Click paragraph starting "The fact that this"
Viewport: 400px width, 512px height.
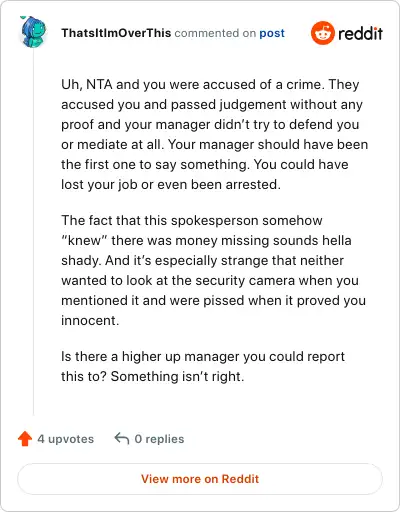pyautogui.click(x=213, y=270)
